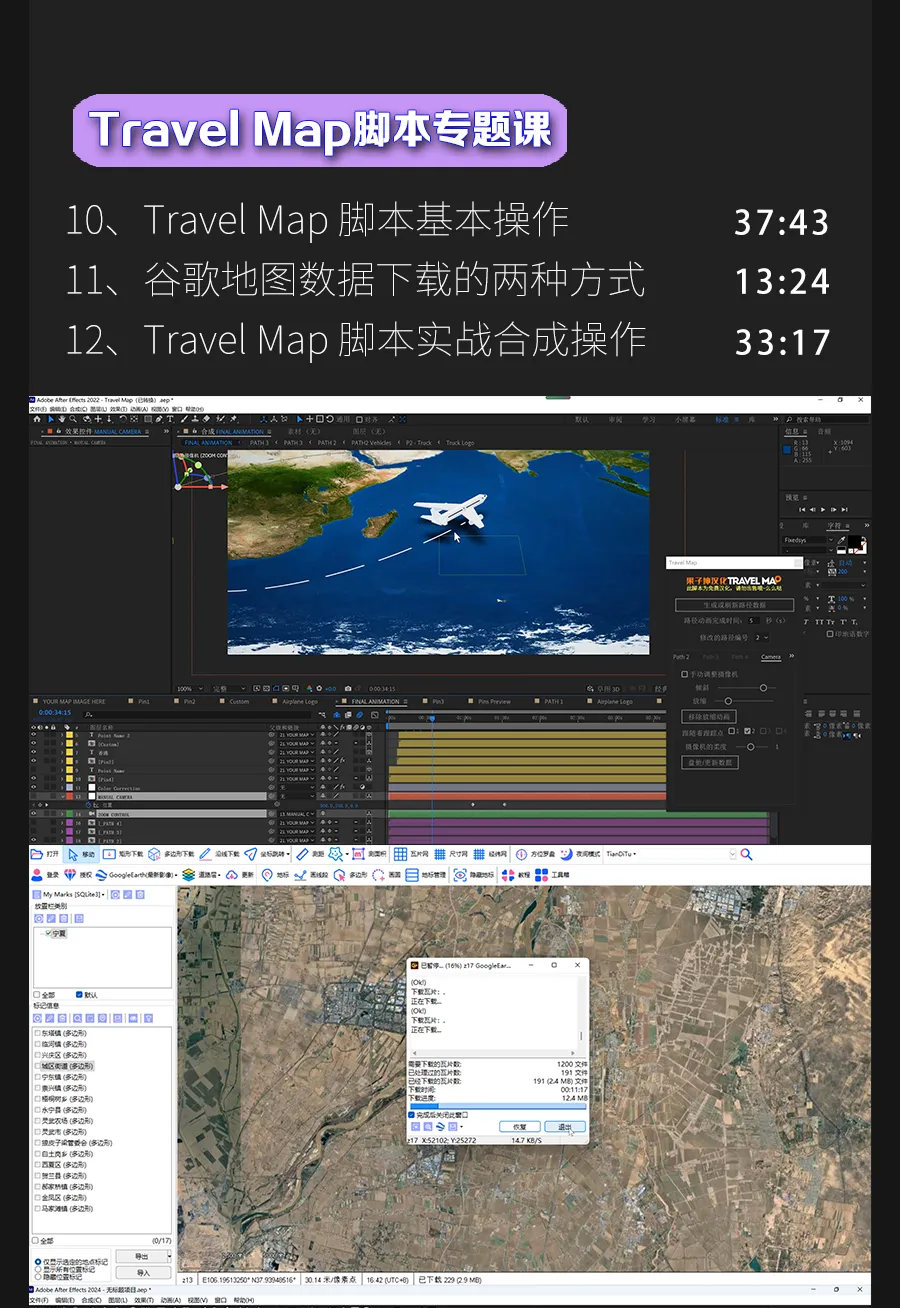The image size is (900, 1308).
Task: Click the 导出 export button
Action: [141, 1256]
